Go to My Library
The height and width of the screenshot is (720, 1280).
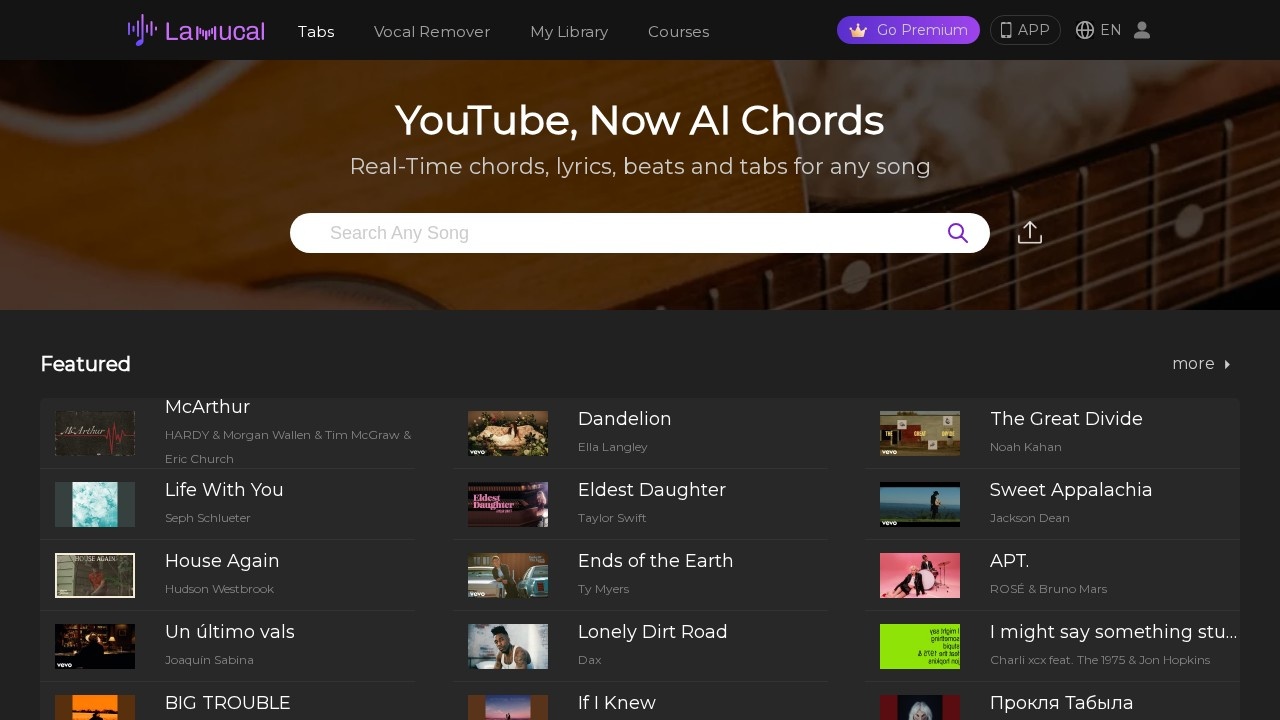[569, 32]
